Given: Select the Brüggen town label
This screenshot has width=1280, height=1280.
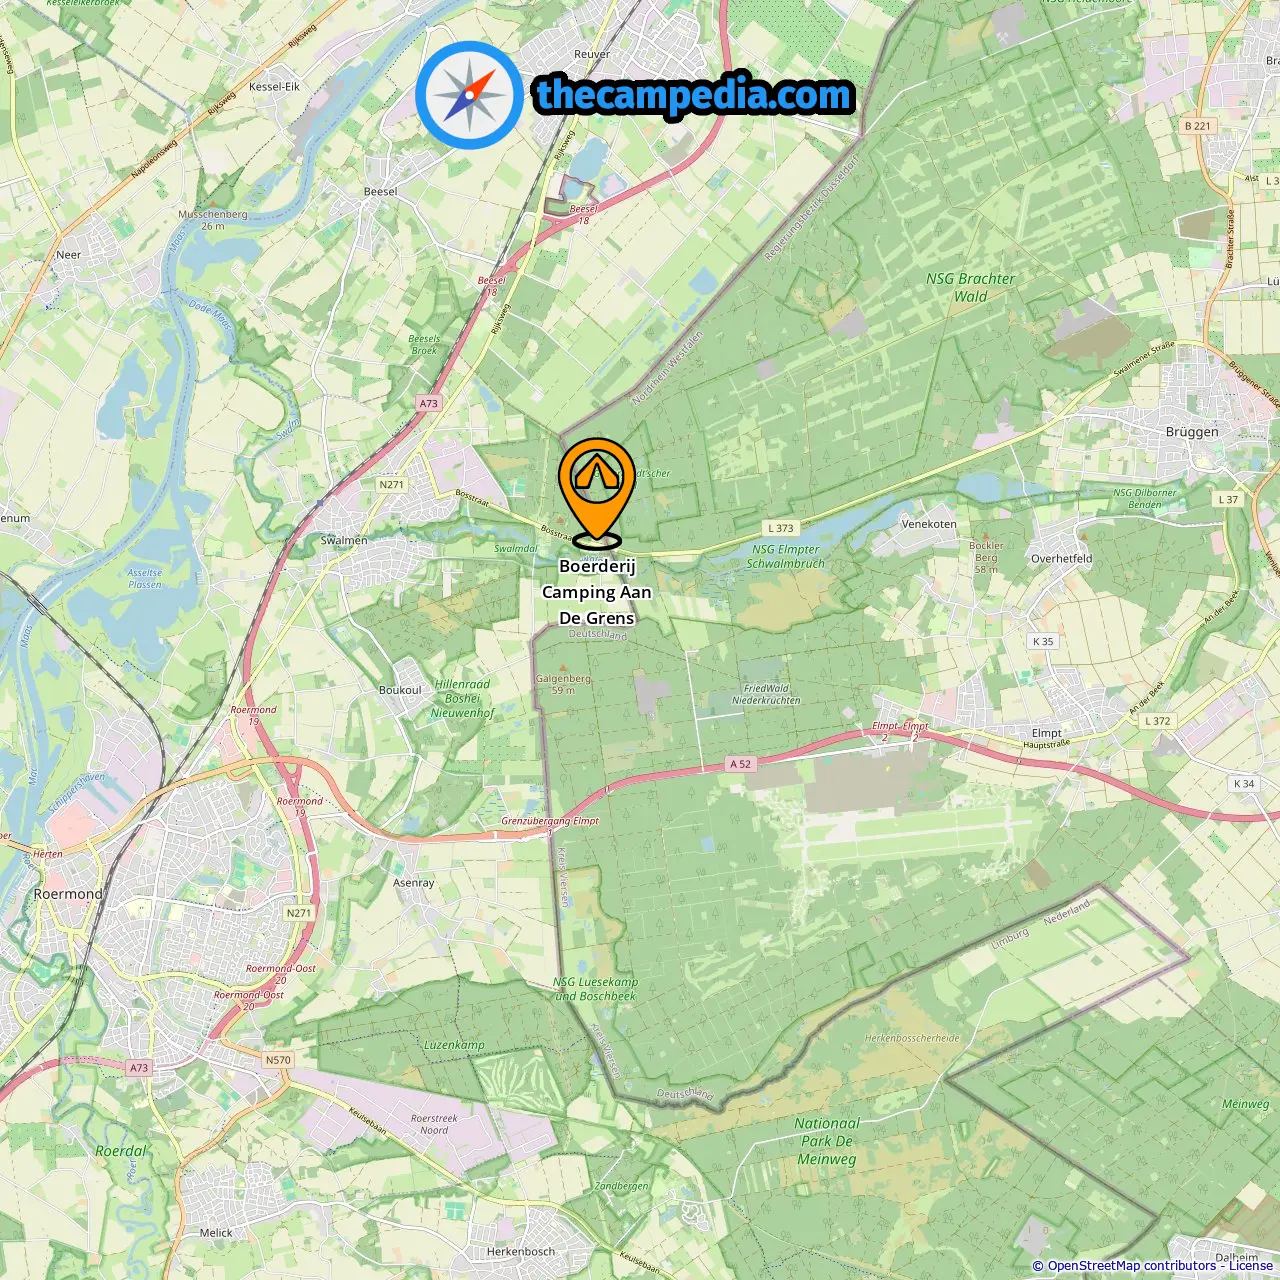Looking at the screenshot, I should (x=1192, y=432).
